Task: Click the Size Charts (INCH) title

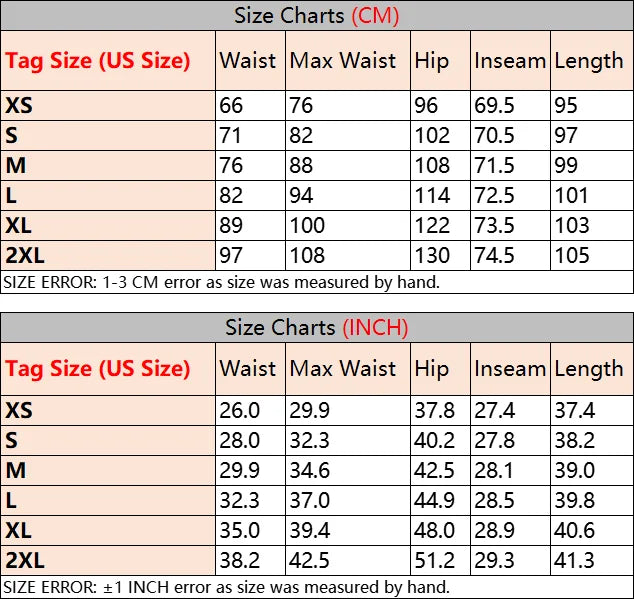Action: pos(316,327)
